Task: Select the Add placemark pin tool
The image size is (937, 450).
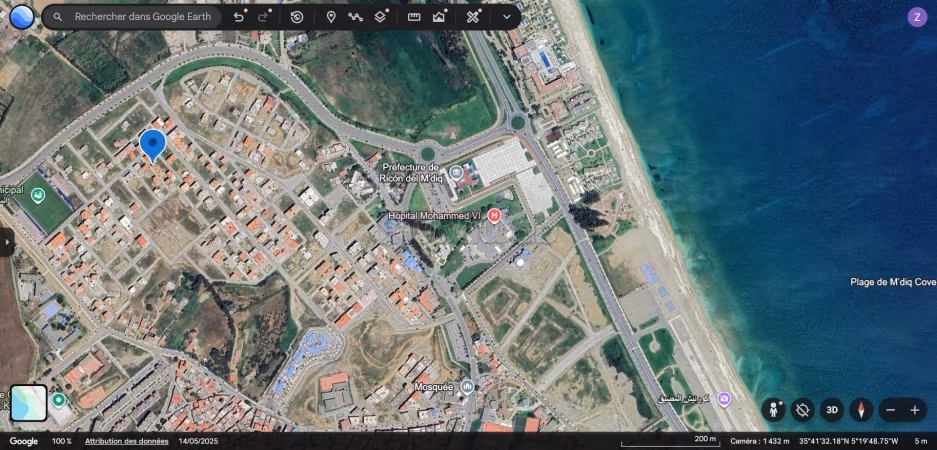Action: (331, 17)
